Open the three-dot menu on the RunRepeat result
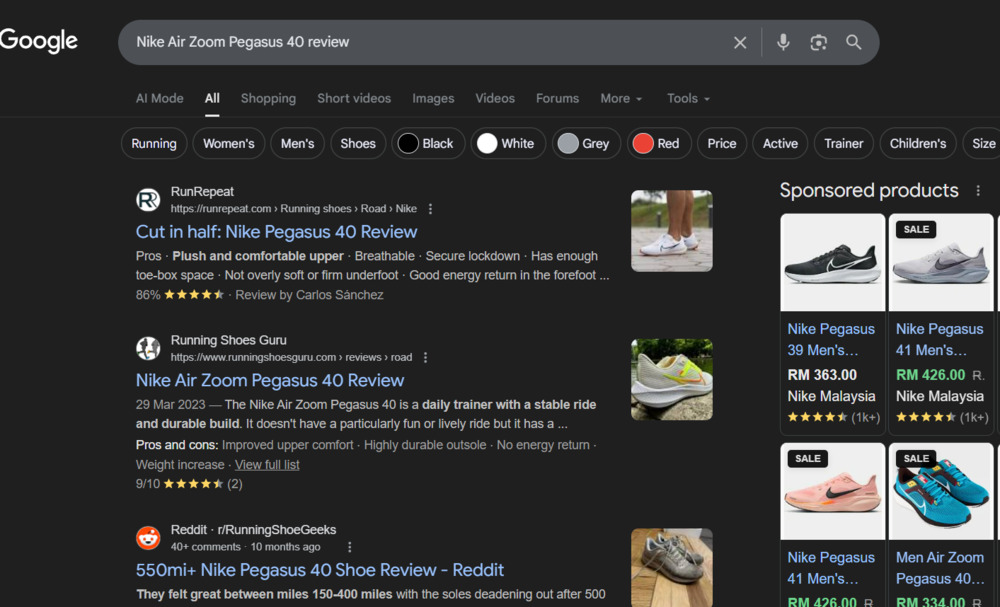Image resolution: width=1000 pixels, height=607 pixels. coord(430,208)
